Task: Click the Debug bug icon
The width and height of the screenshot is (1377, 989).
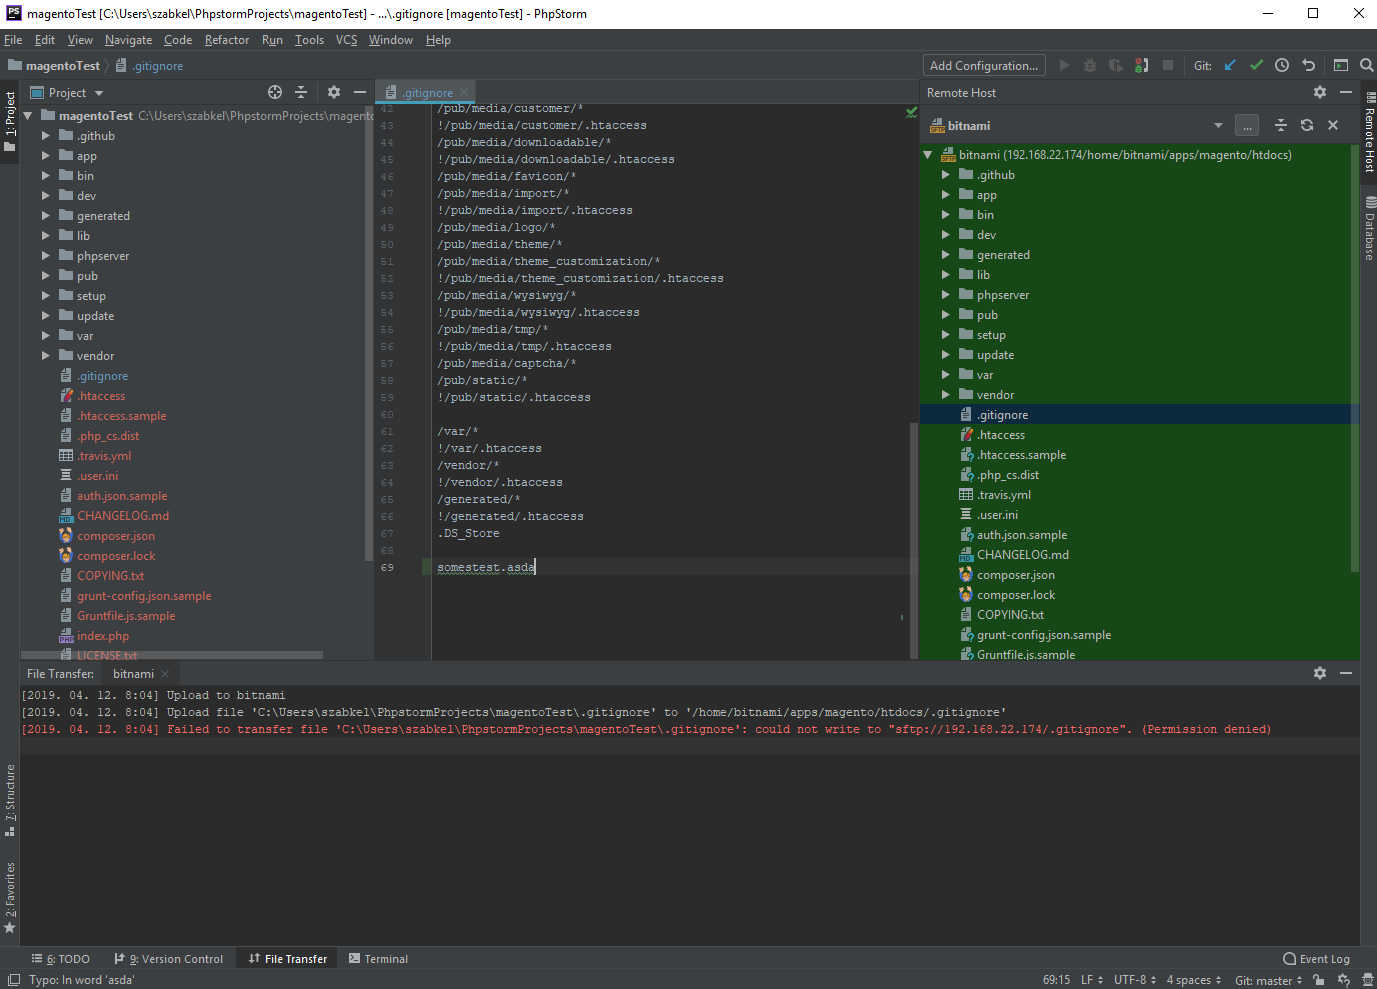Action: [1090, 65]
